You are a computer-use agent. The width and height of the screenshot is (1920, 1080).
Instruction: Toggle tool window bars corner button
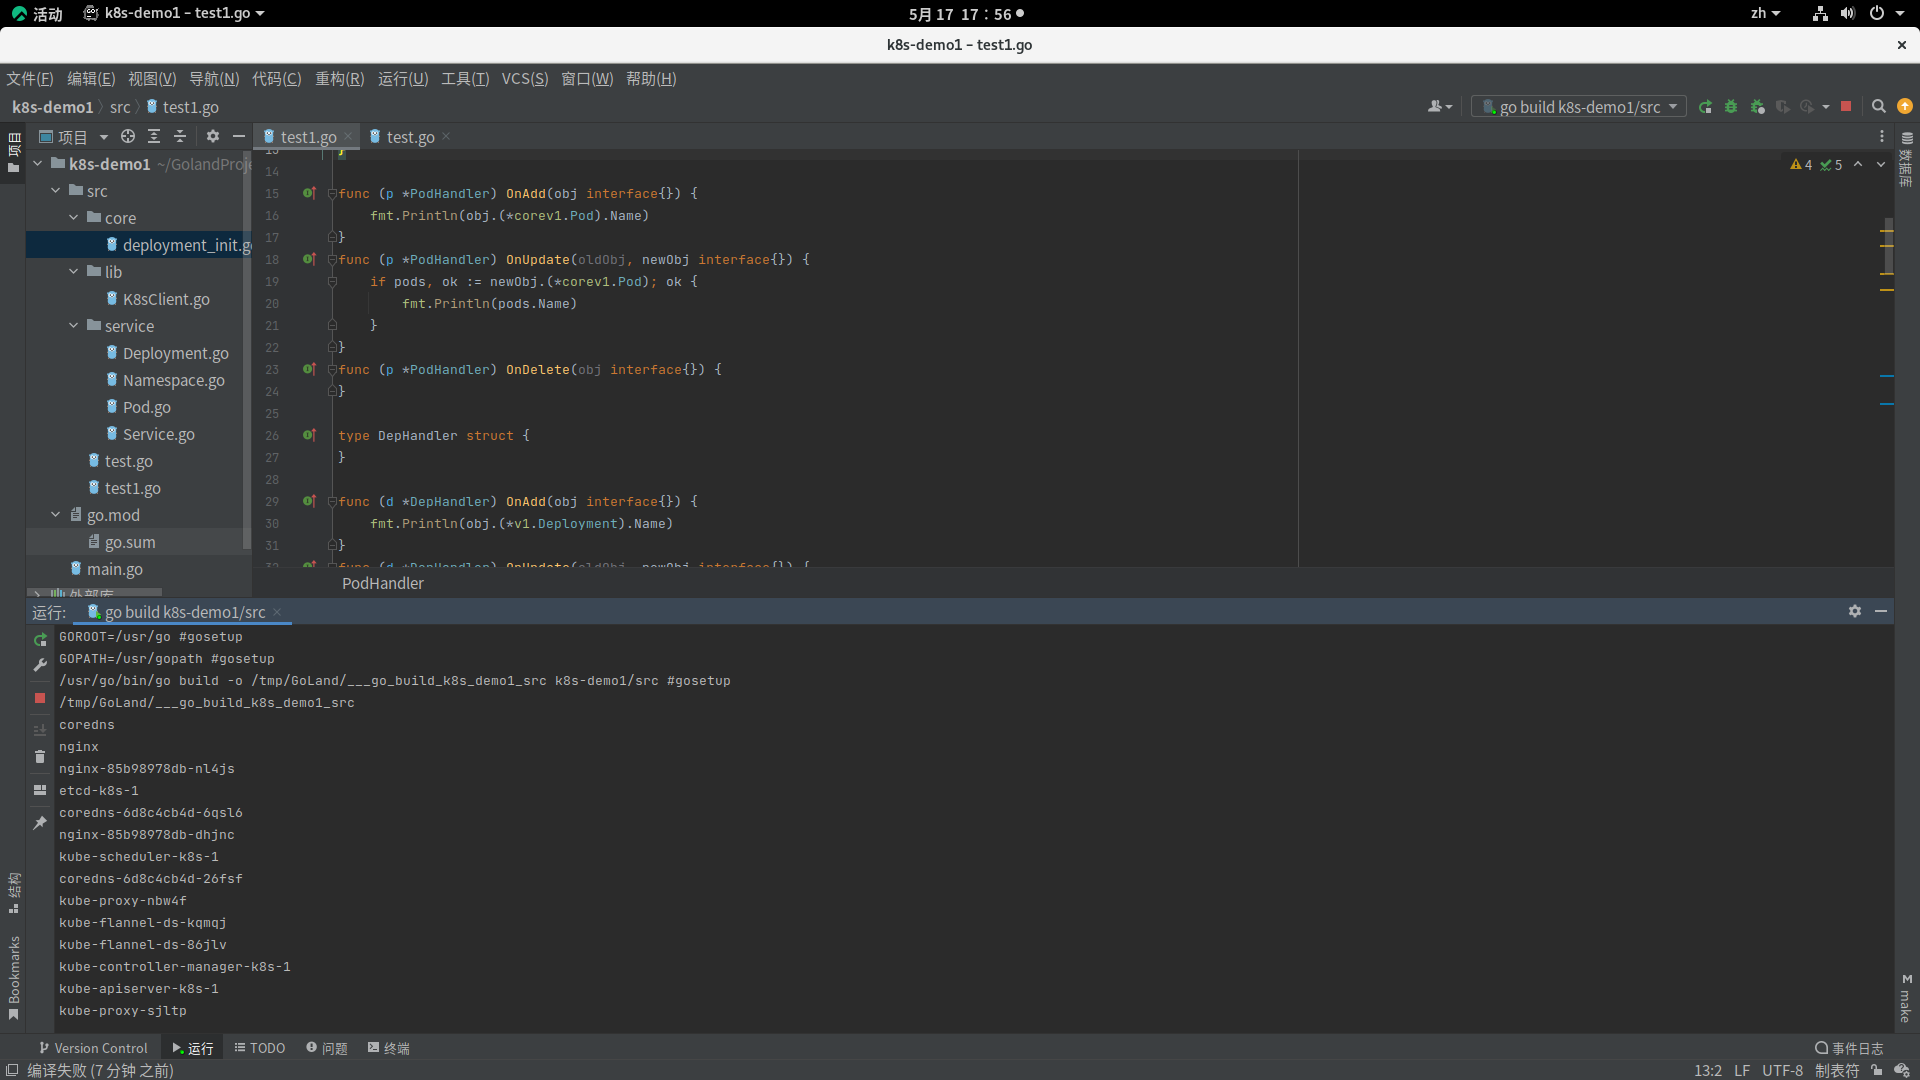12,1070
